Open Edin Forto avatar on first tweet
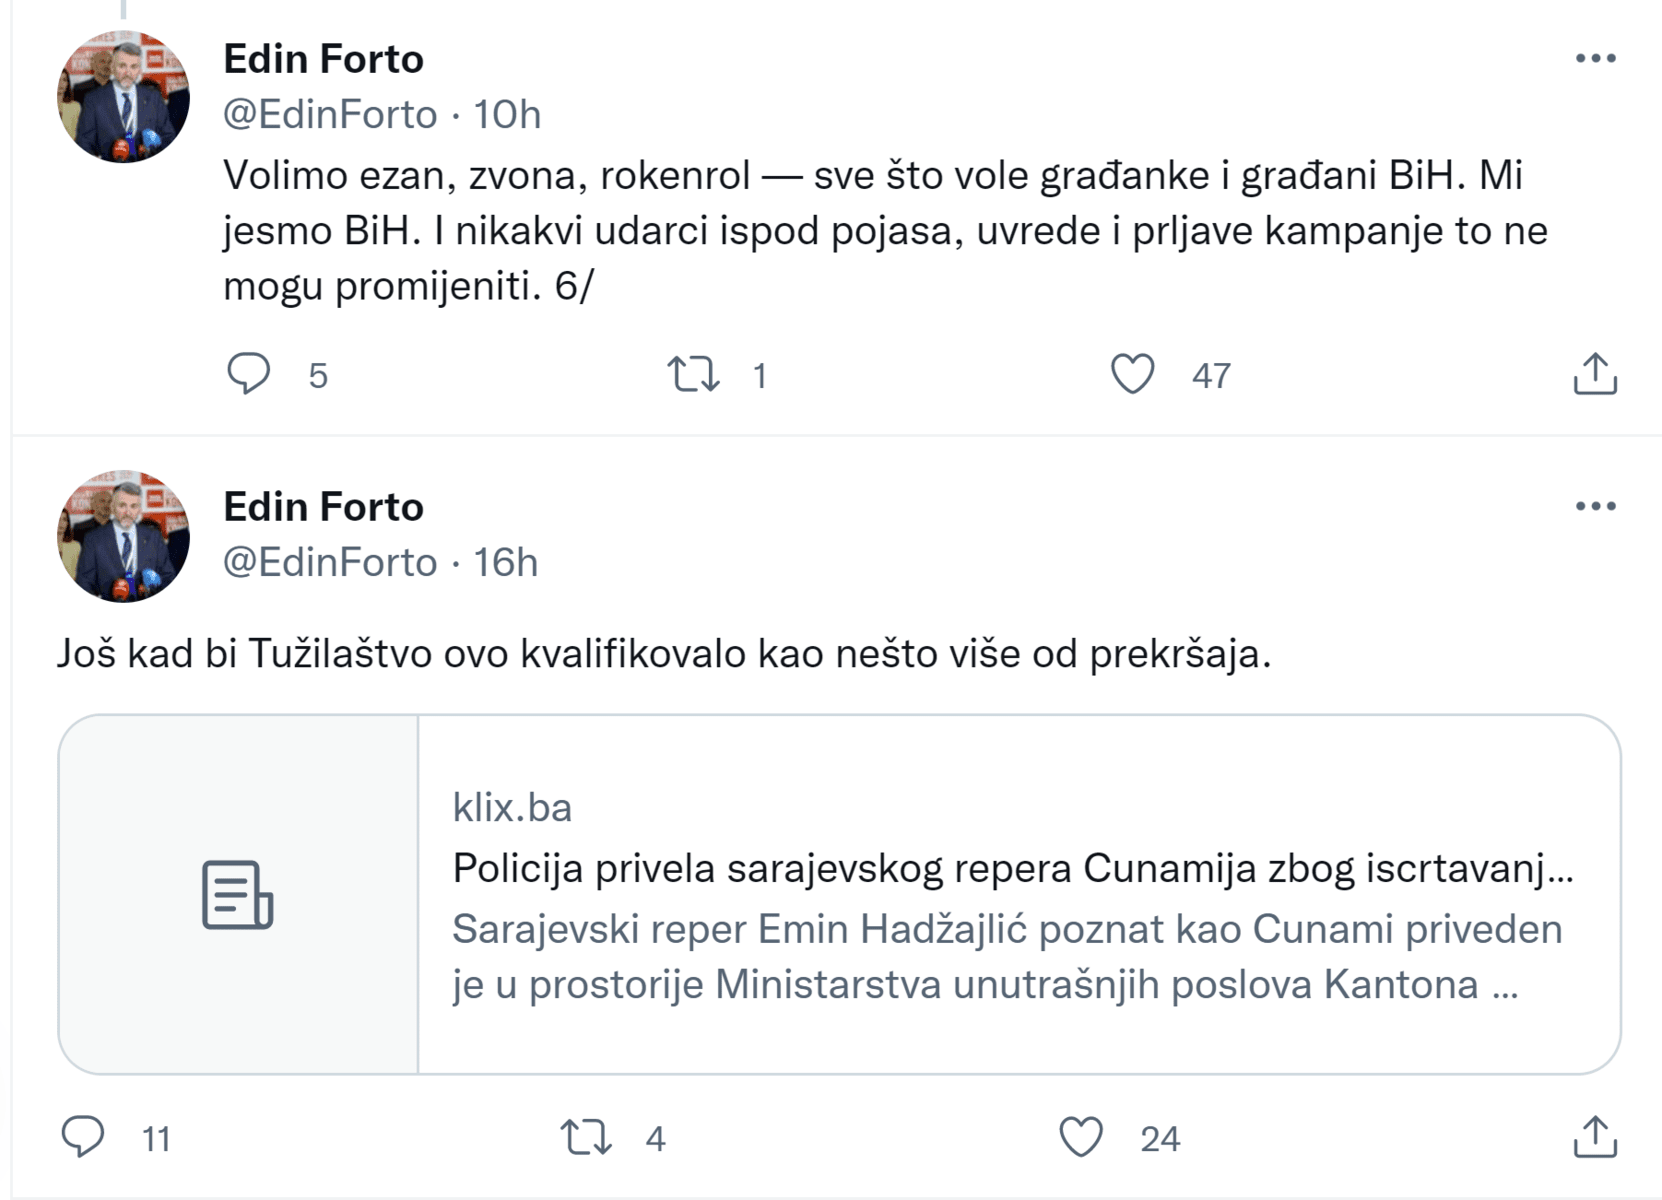This screenshot has height=1200, width=1662. coord(124,97)
